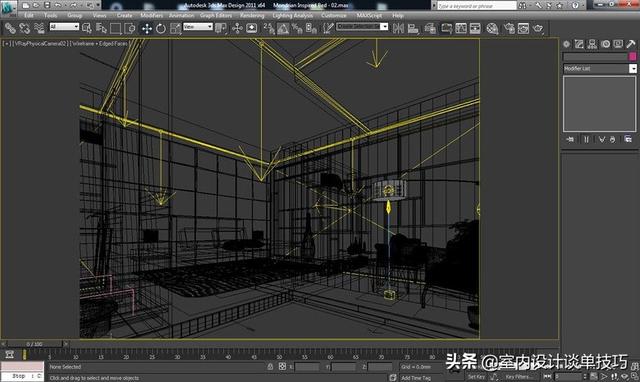640x382 pixels.
Task: Click the Select and Manipulate icon
Action: pyautogui.click(x=237, y=28)
